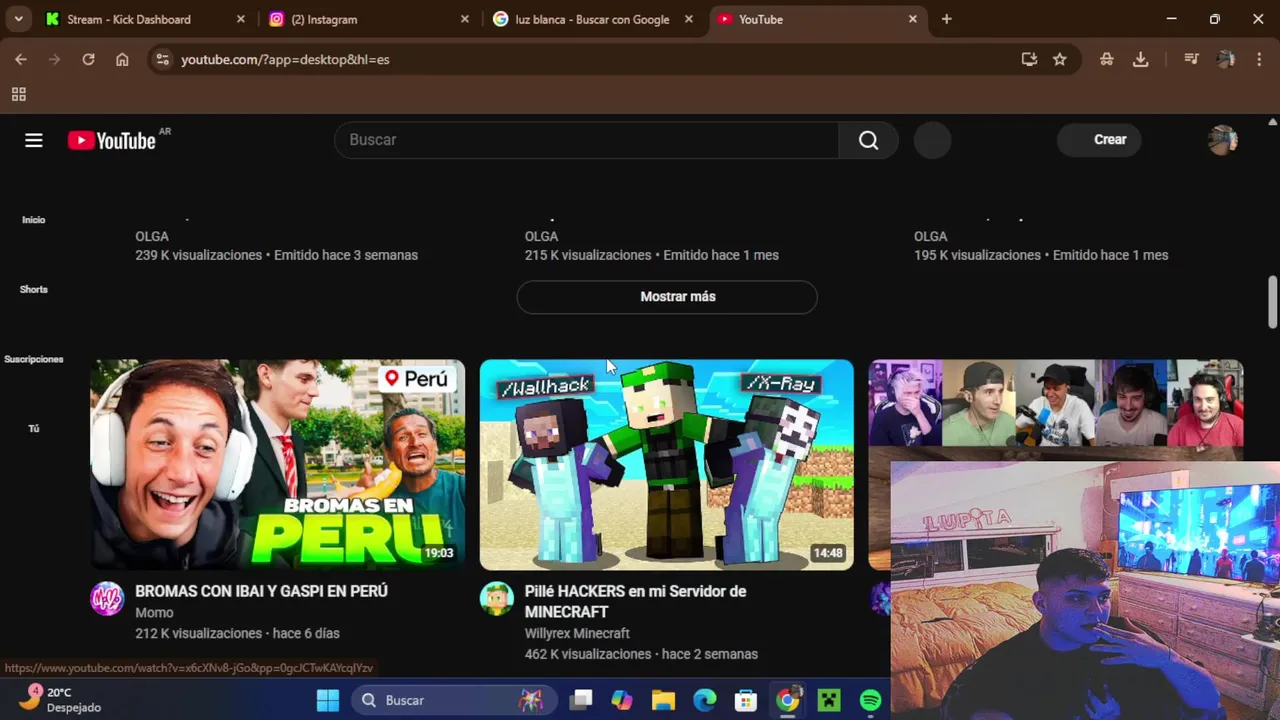The width and height of the screenshot is (1280, 720).
Task: Open OLGA channel above 195 K visualizaciones
Action: 930,236
